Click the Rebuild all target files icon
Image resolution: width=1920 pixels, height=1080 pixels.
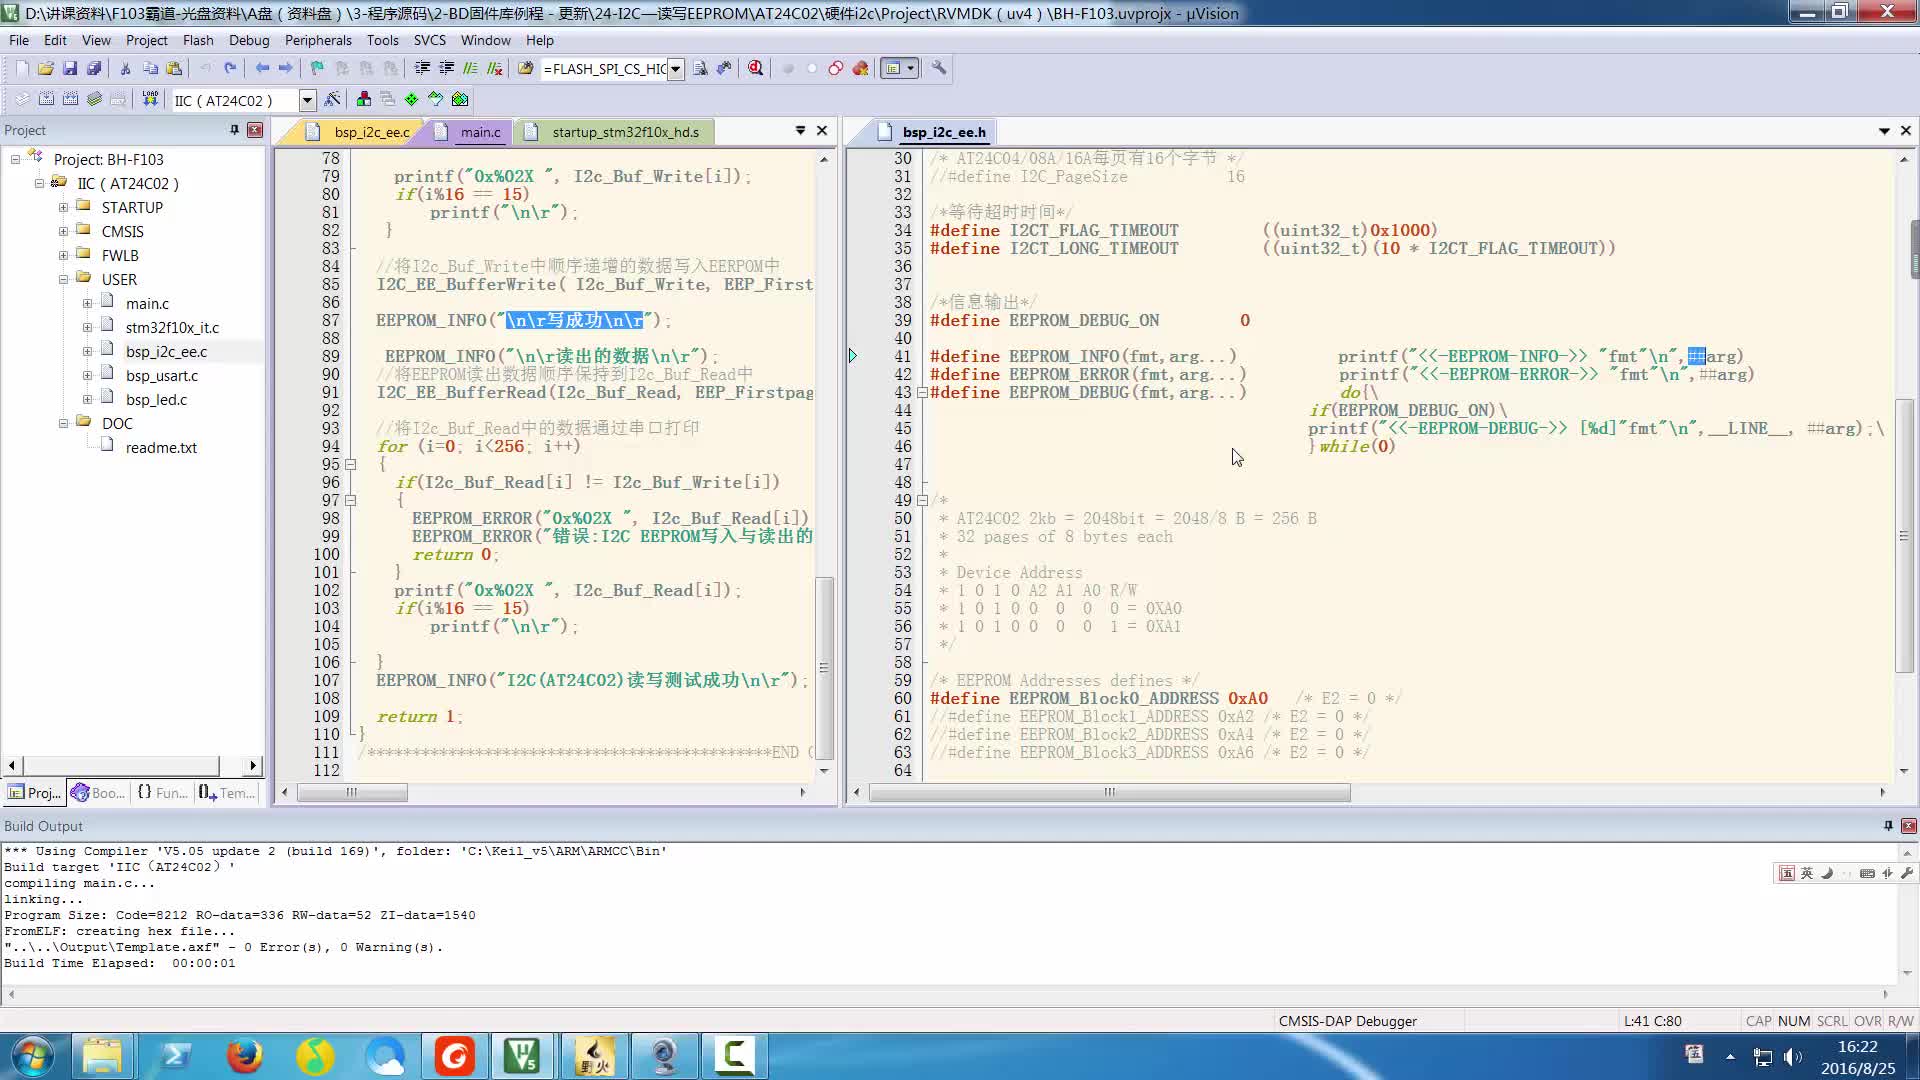coord(70,99)
